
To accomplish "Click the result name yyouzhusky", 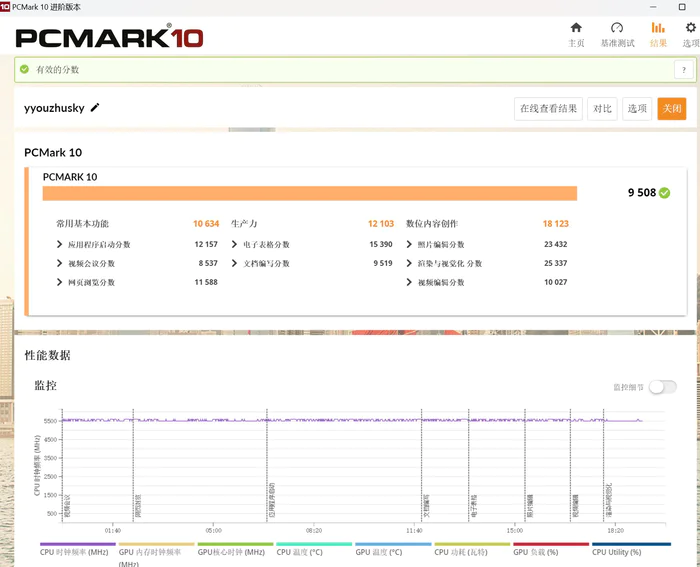I will (54, 108).
